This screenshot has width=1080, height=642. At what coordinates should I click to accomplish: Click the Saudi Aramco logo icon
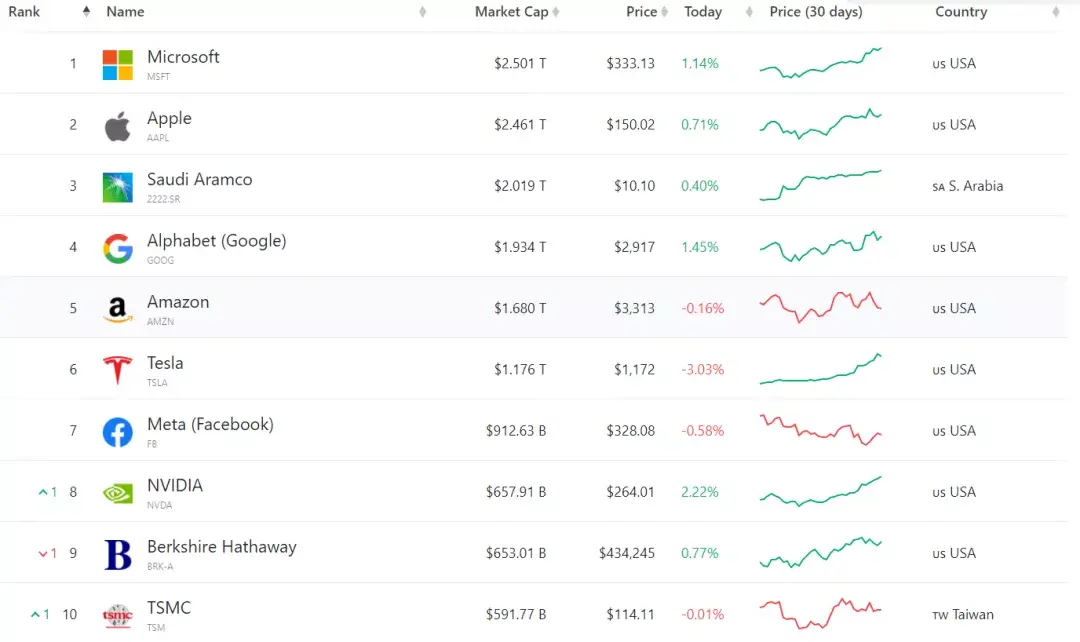pos(117,187)
